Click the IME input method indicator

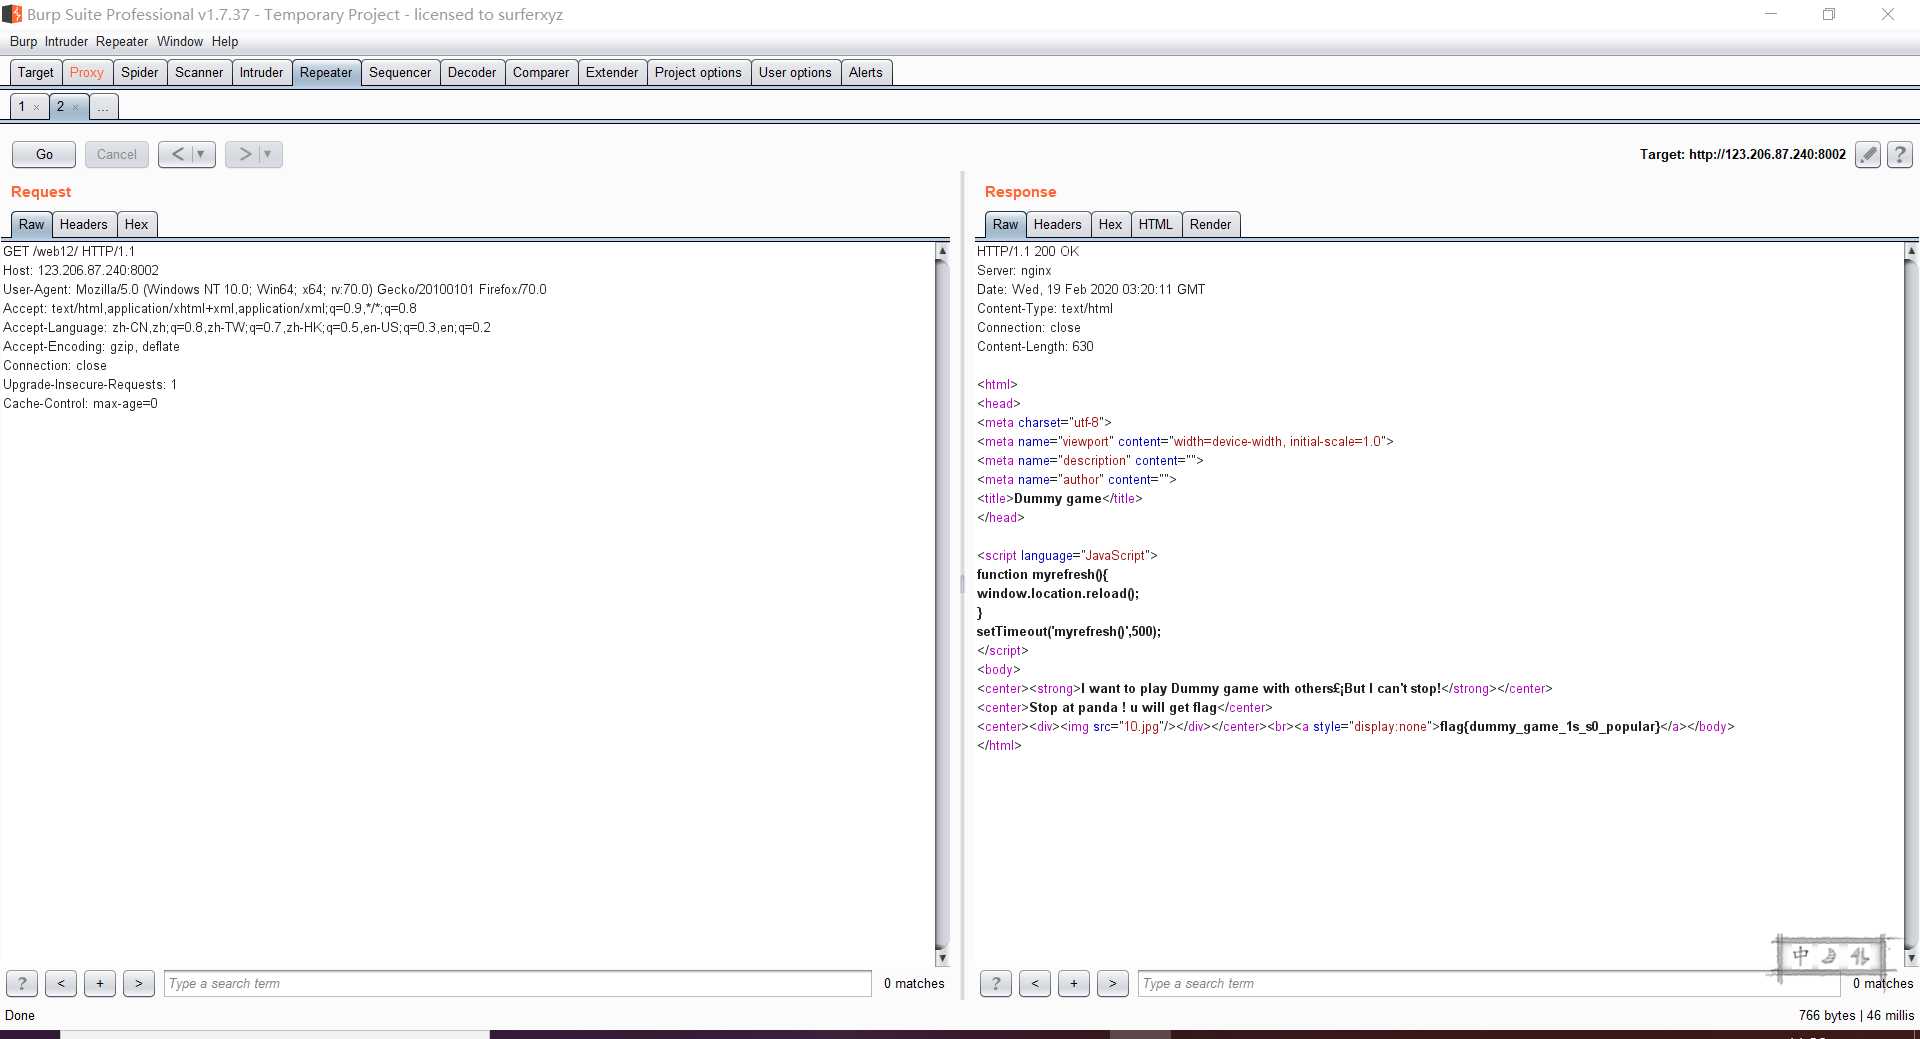(1830, 956)
